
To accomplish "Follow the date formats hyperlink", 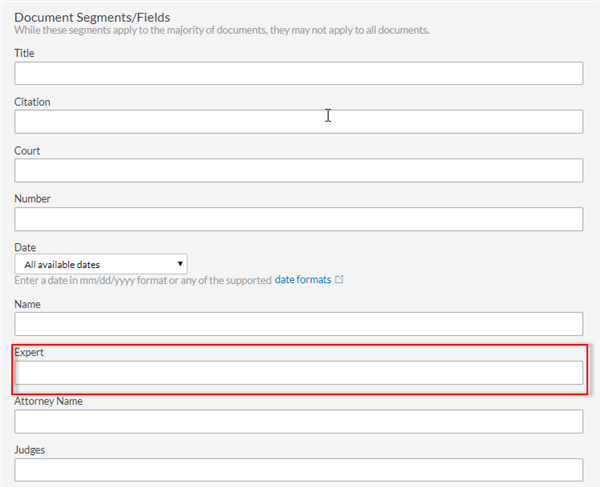I will coord(303,280).
